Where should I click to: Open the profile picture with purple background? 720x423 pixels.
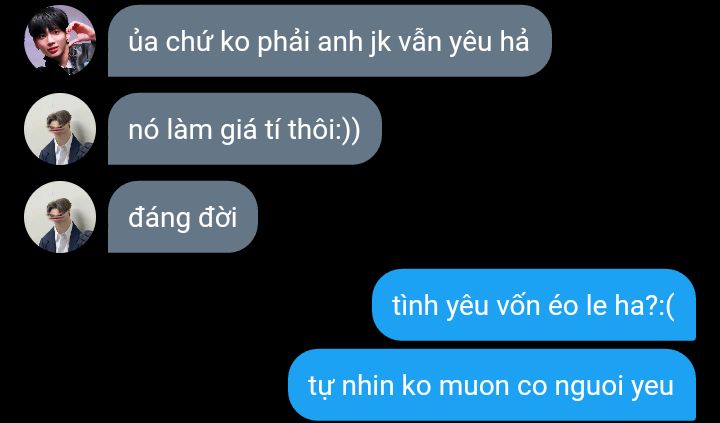pos(60,40)
